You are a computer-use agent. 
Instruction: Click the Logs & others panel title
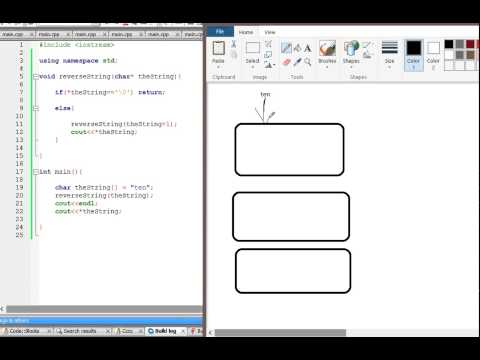(15, 321)
